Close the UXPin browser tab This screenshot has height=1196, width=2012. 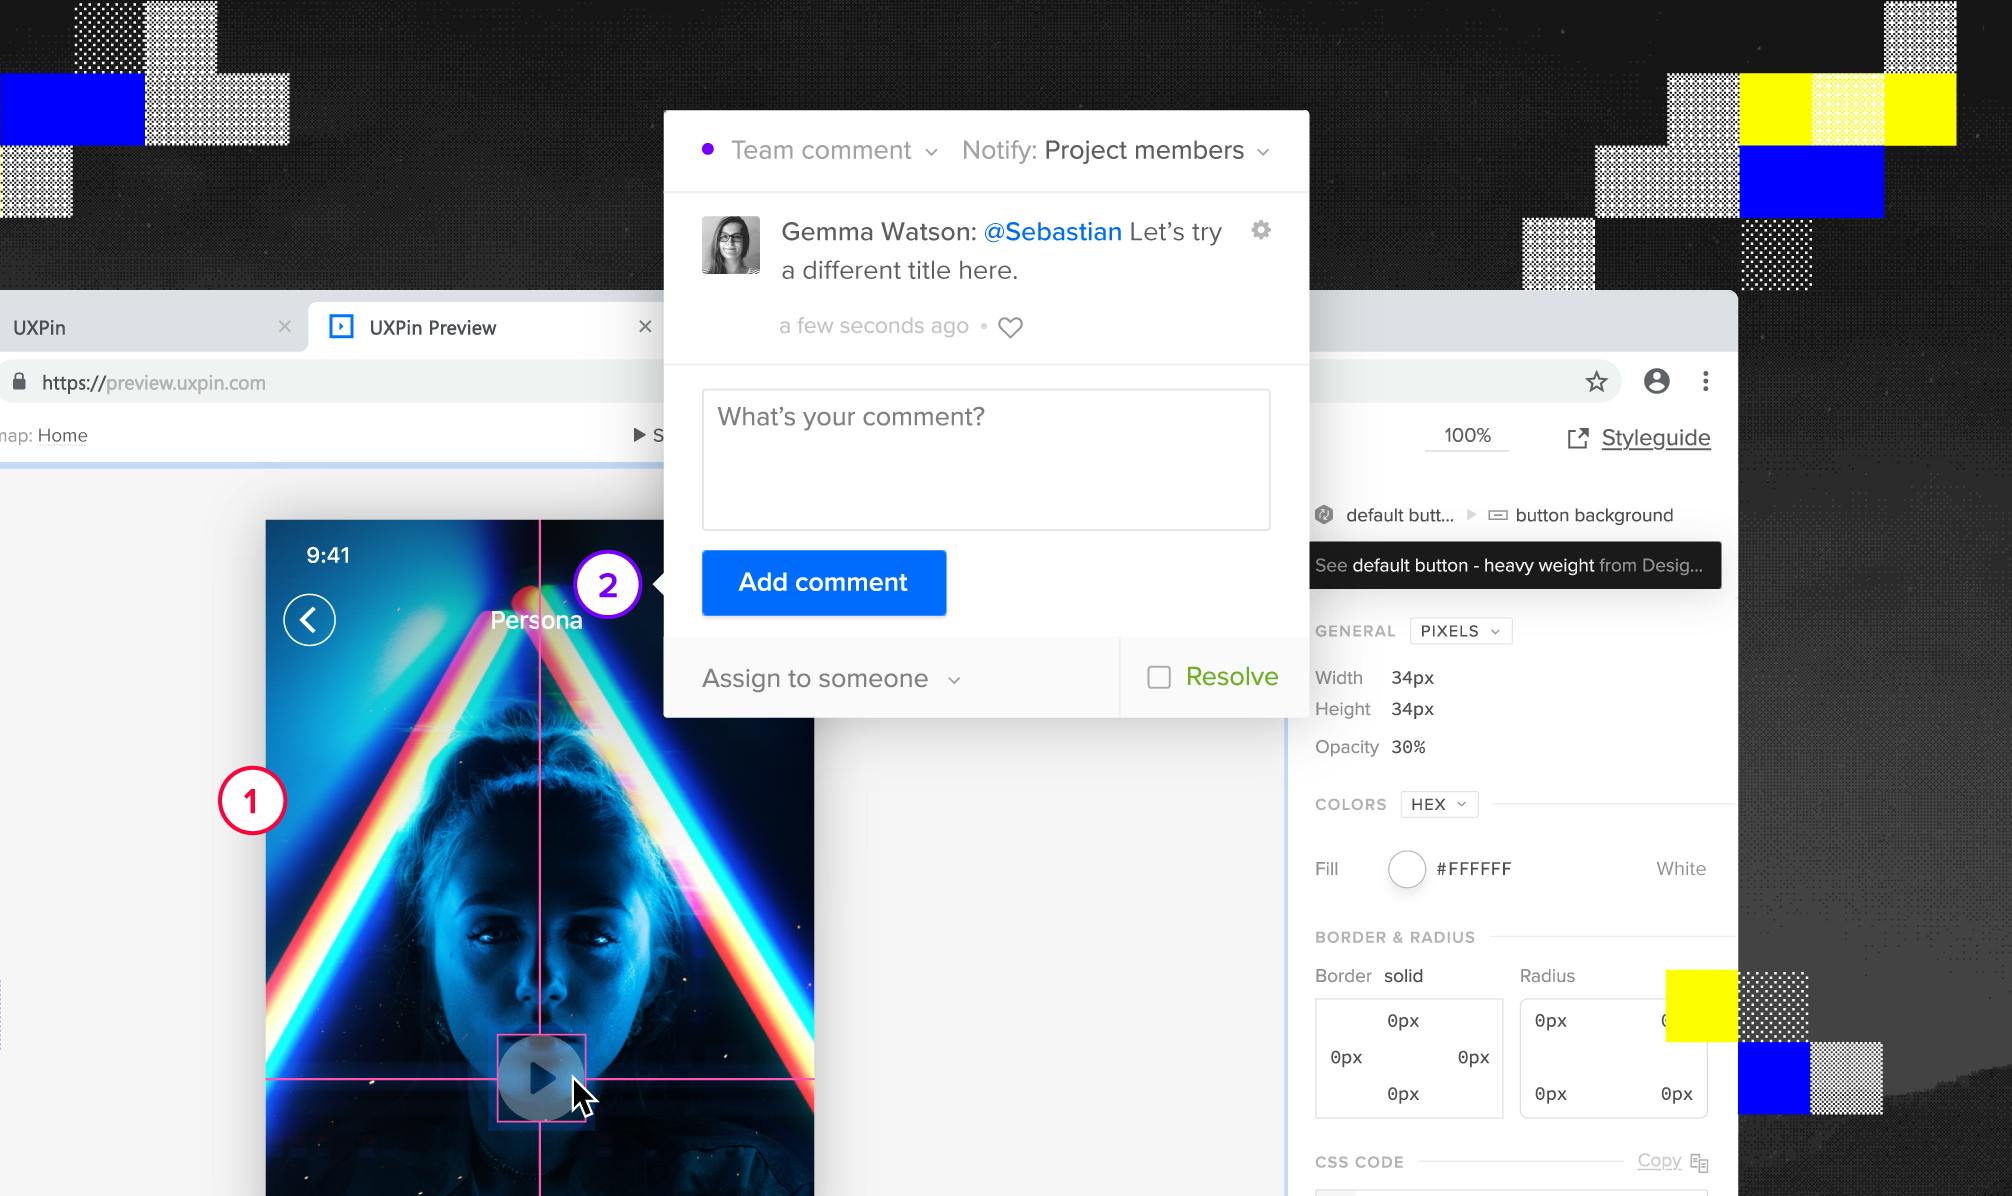point(285,326)
